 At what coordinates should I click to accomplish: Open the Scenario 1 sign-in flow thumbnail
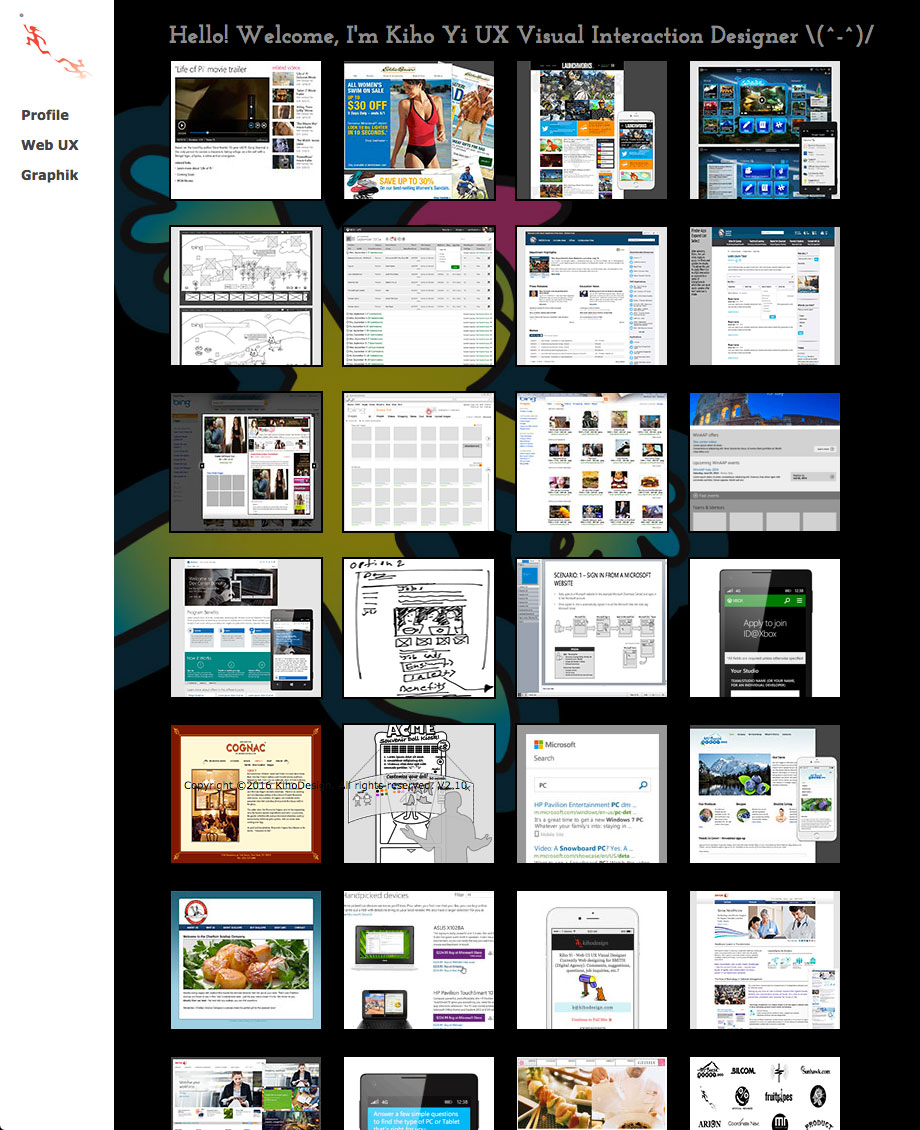(591, 628)
